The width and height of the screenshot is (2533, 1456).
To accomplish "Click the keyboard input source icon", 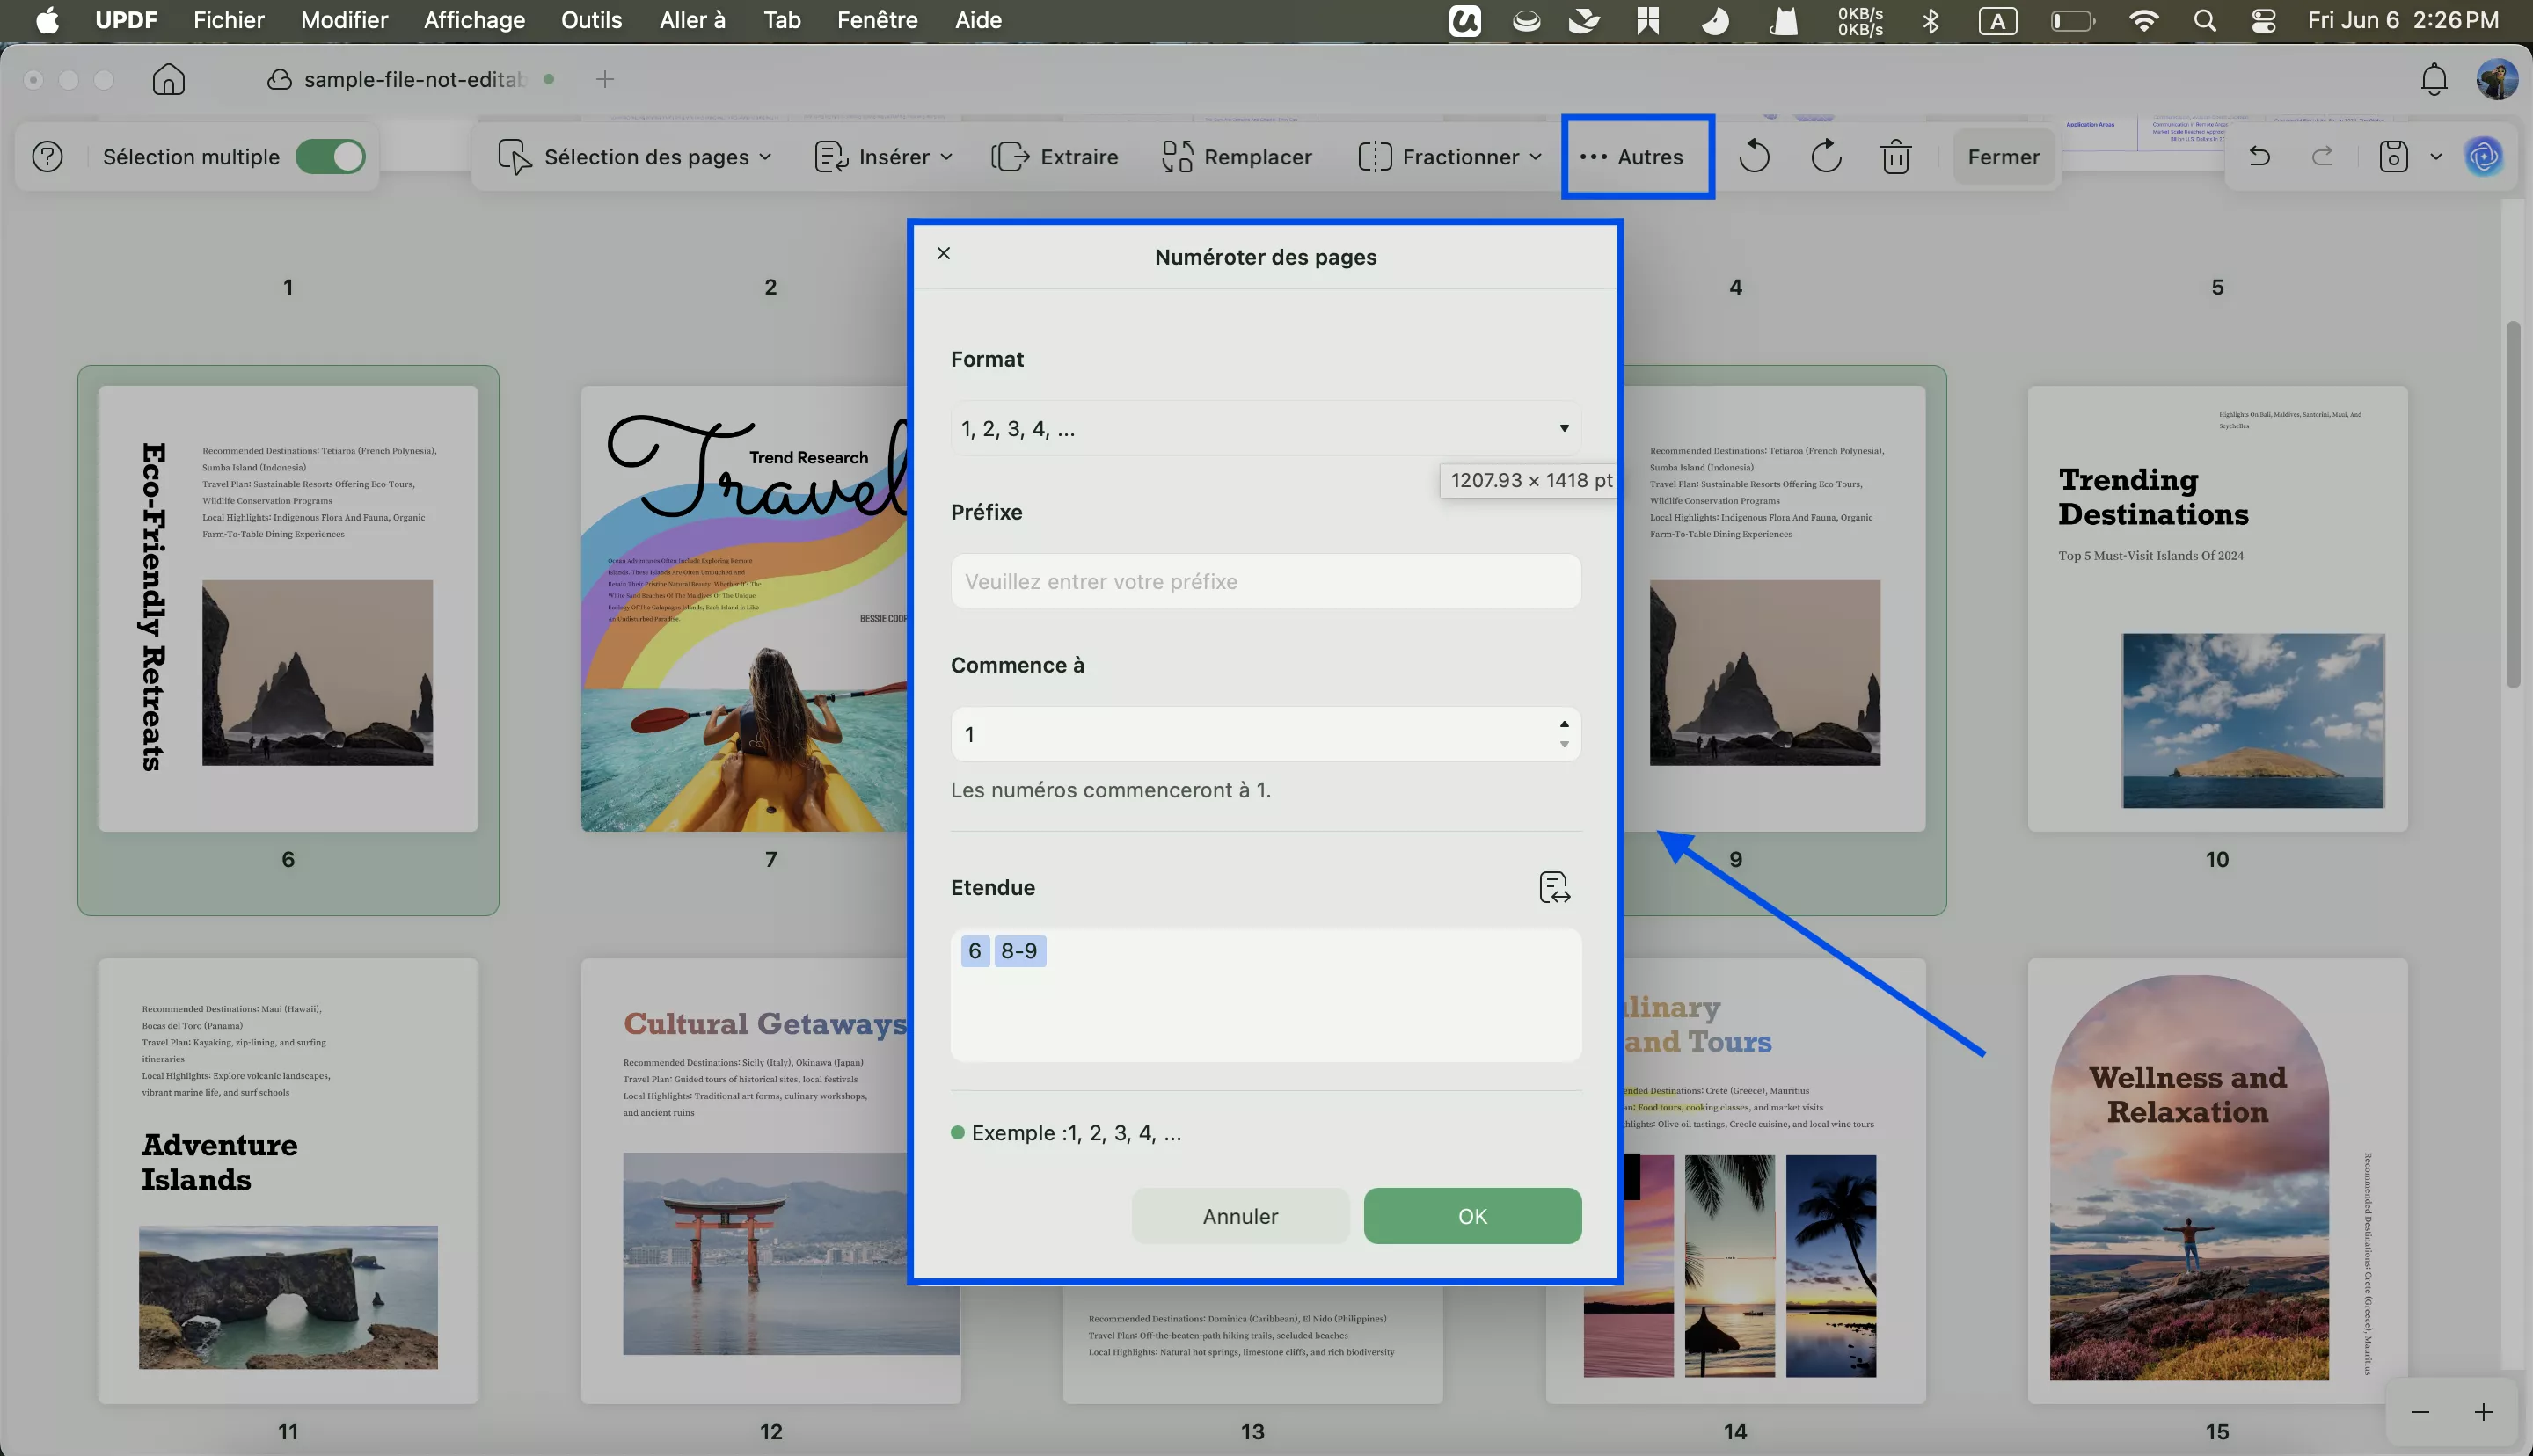I will point(1997,20).
